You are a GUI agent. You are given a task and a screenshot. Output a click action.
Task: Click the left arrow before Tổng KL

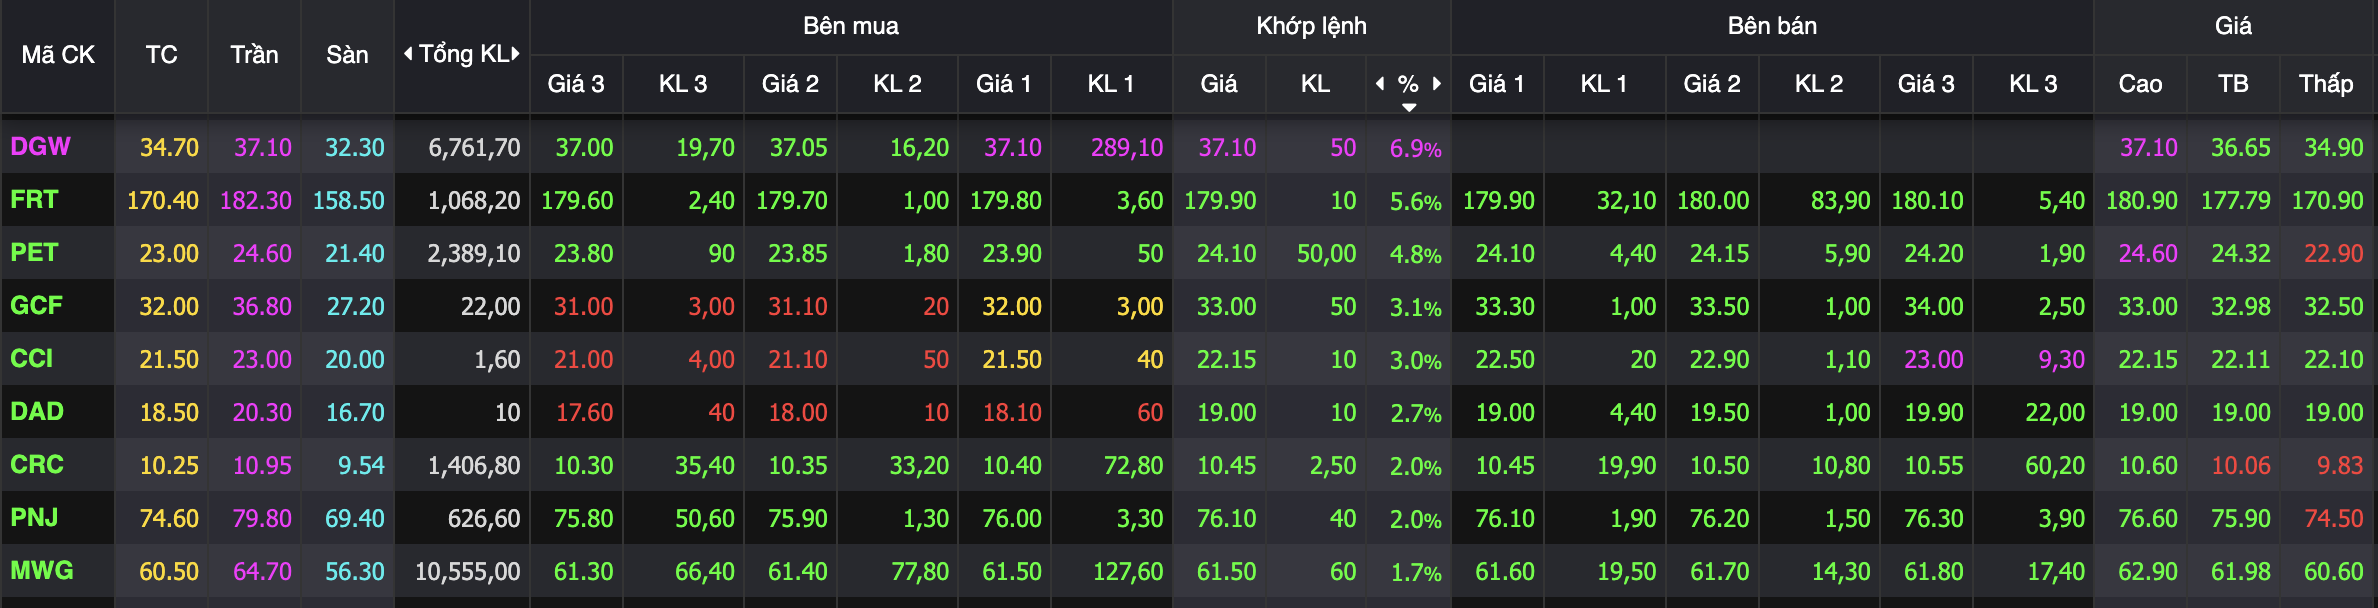[x=408, y=54]
